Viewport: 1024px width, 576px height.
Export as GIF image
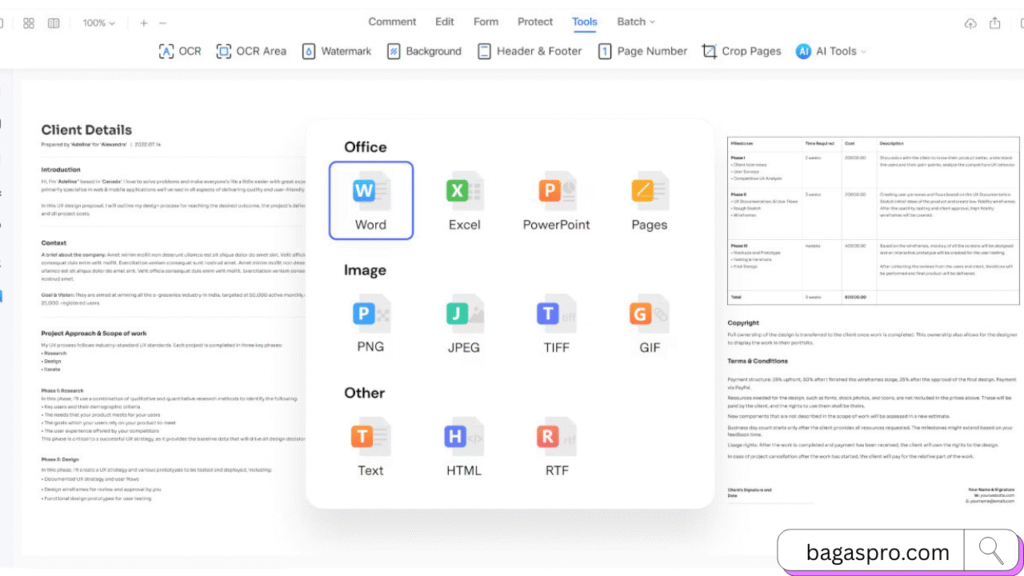(x=649, y=322)
